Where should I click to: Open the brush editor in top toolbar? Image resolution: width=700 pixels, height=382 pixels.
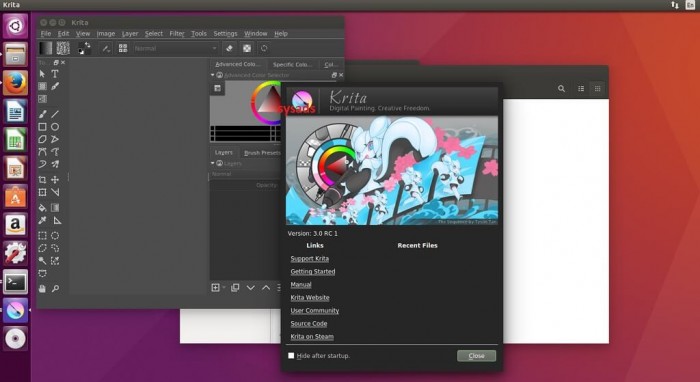[106, 48]
